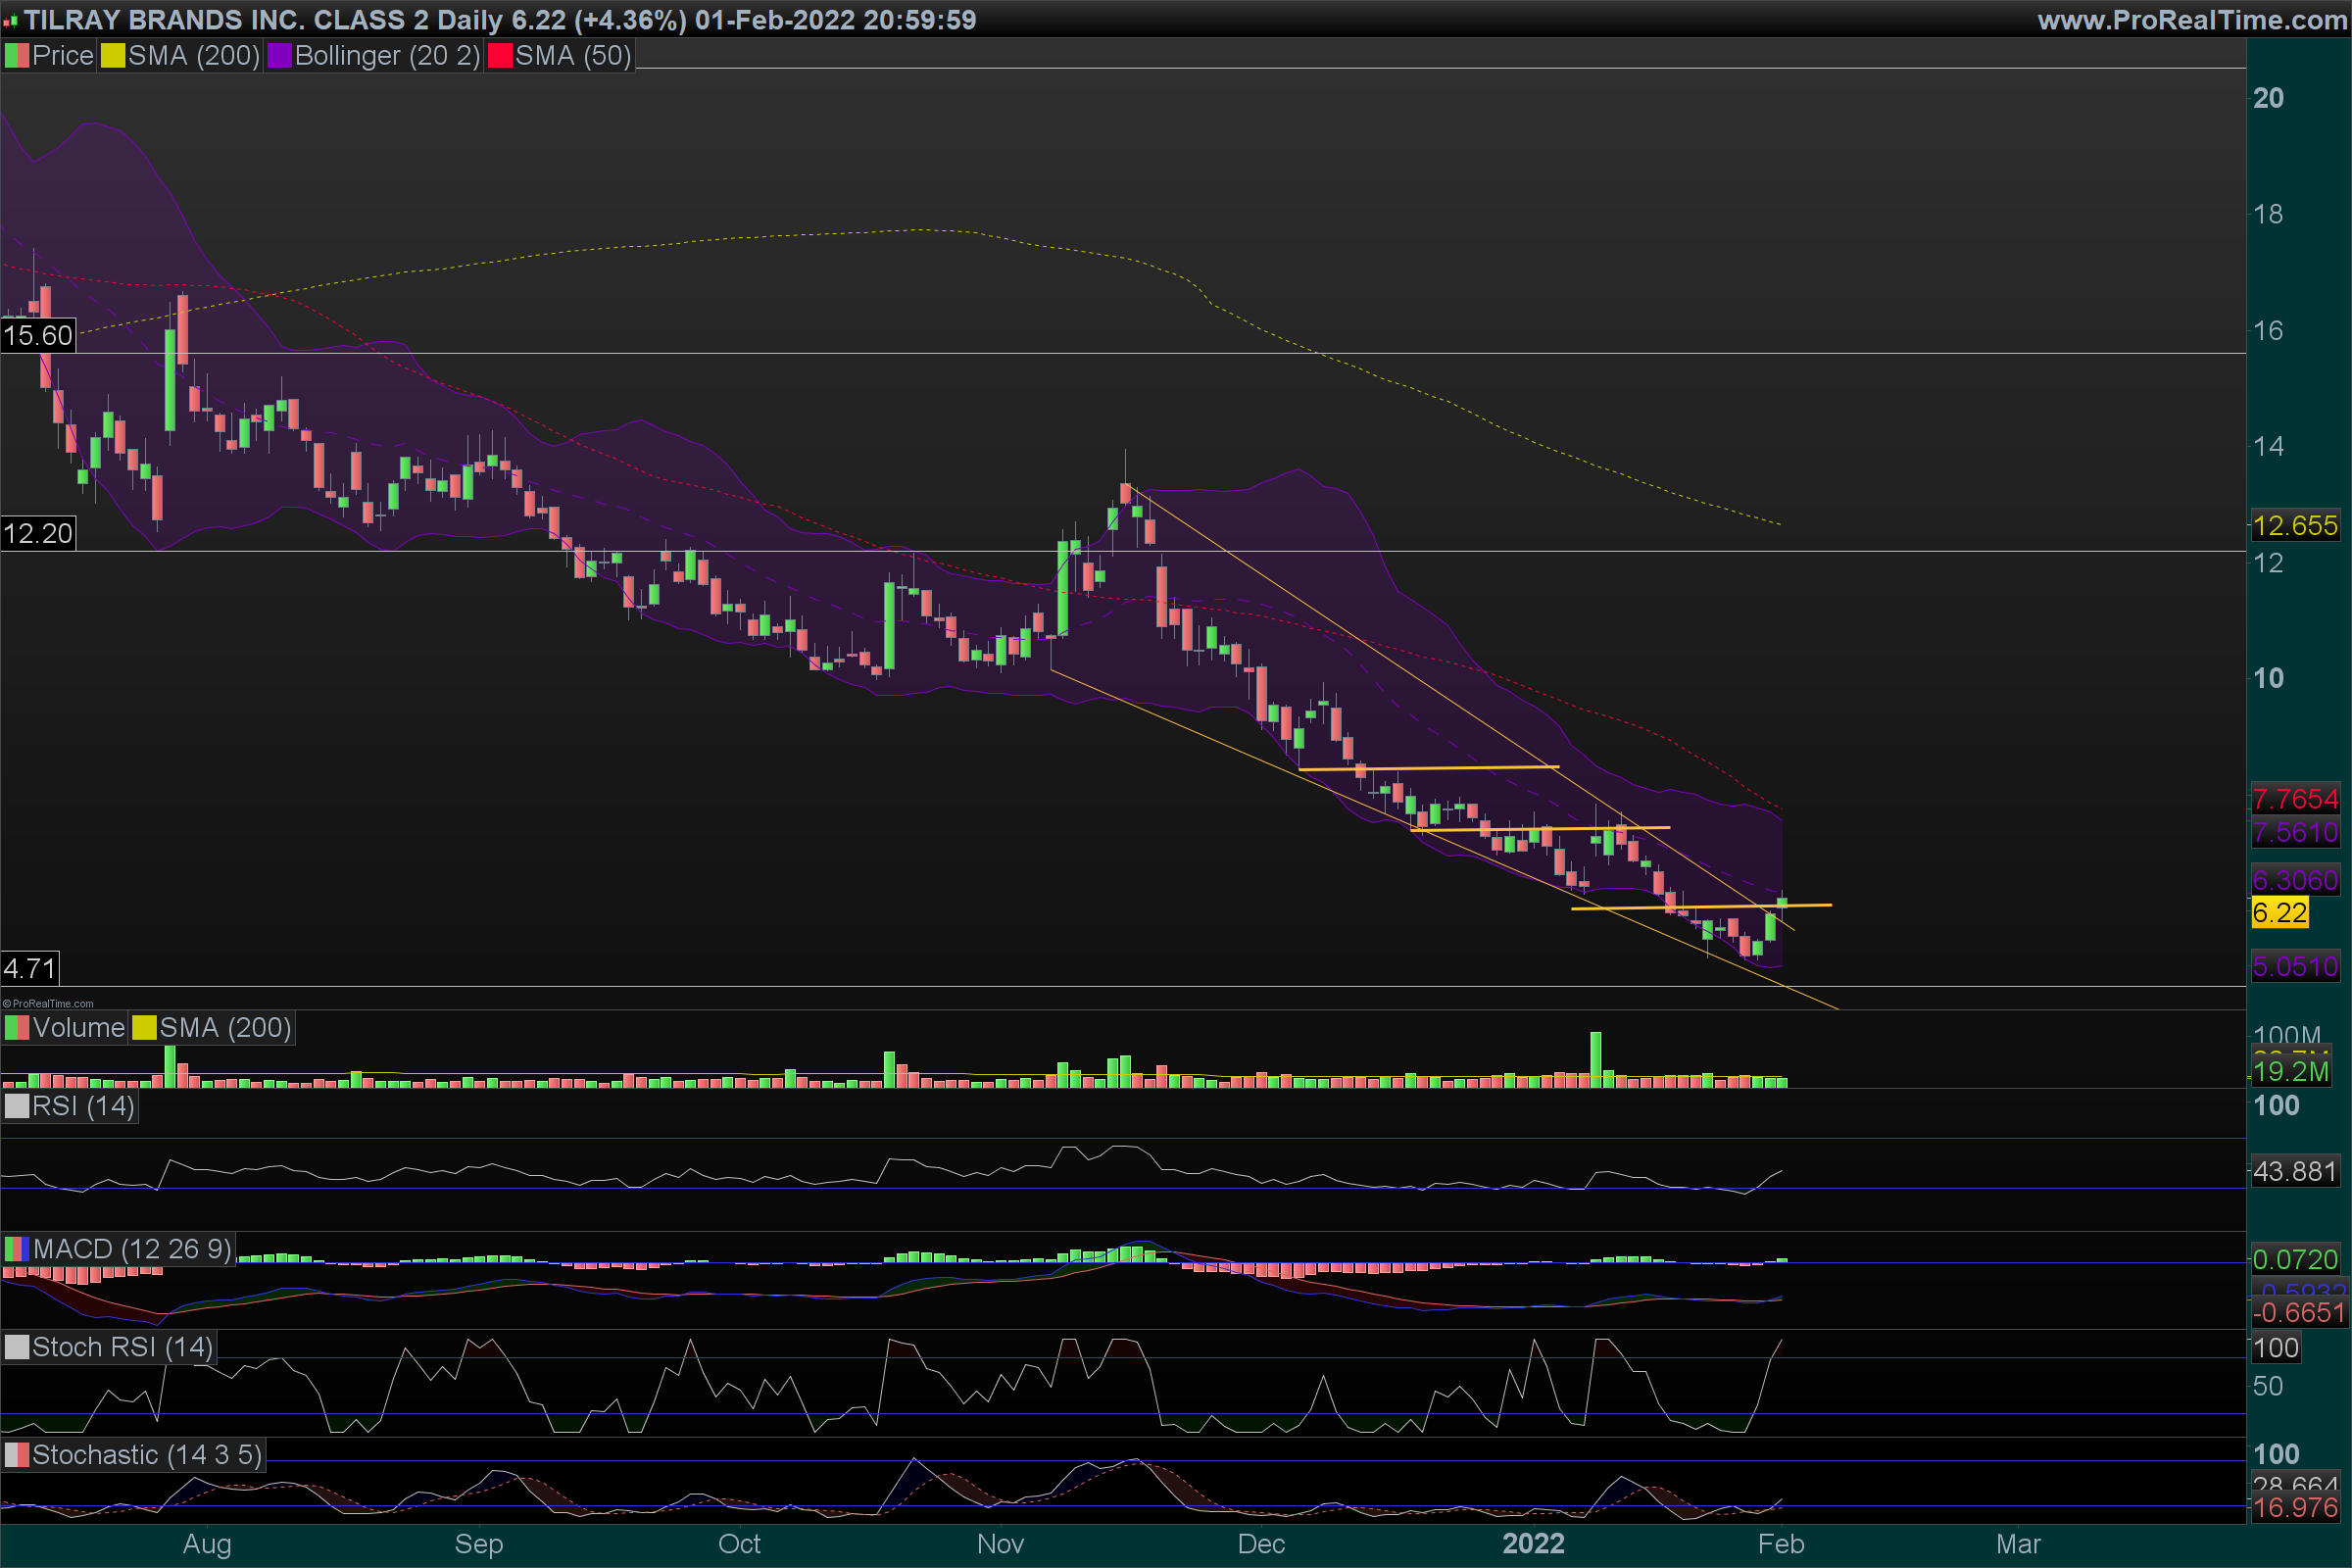Click the 12.655 SMA value tag
The image size is (2352, 1568).
pos(2295,525)
